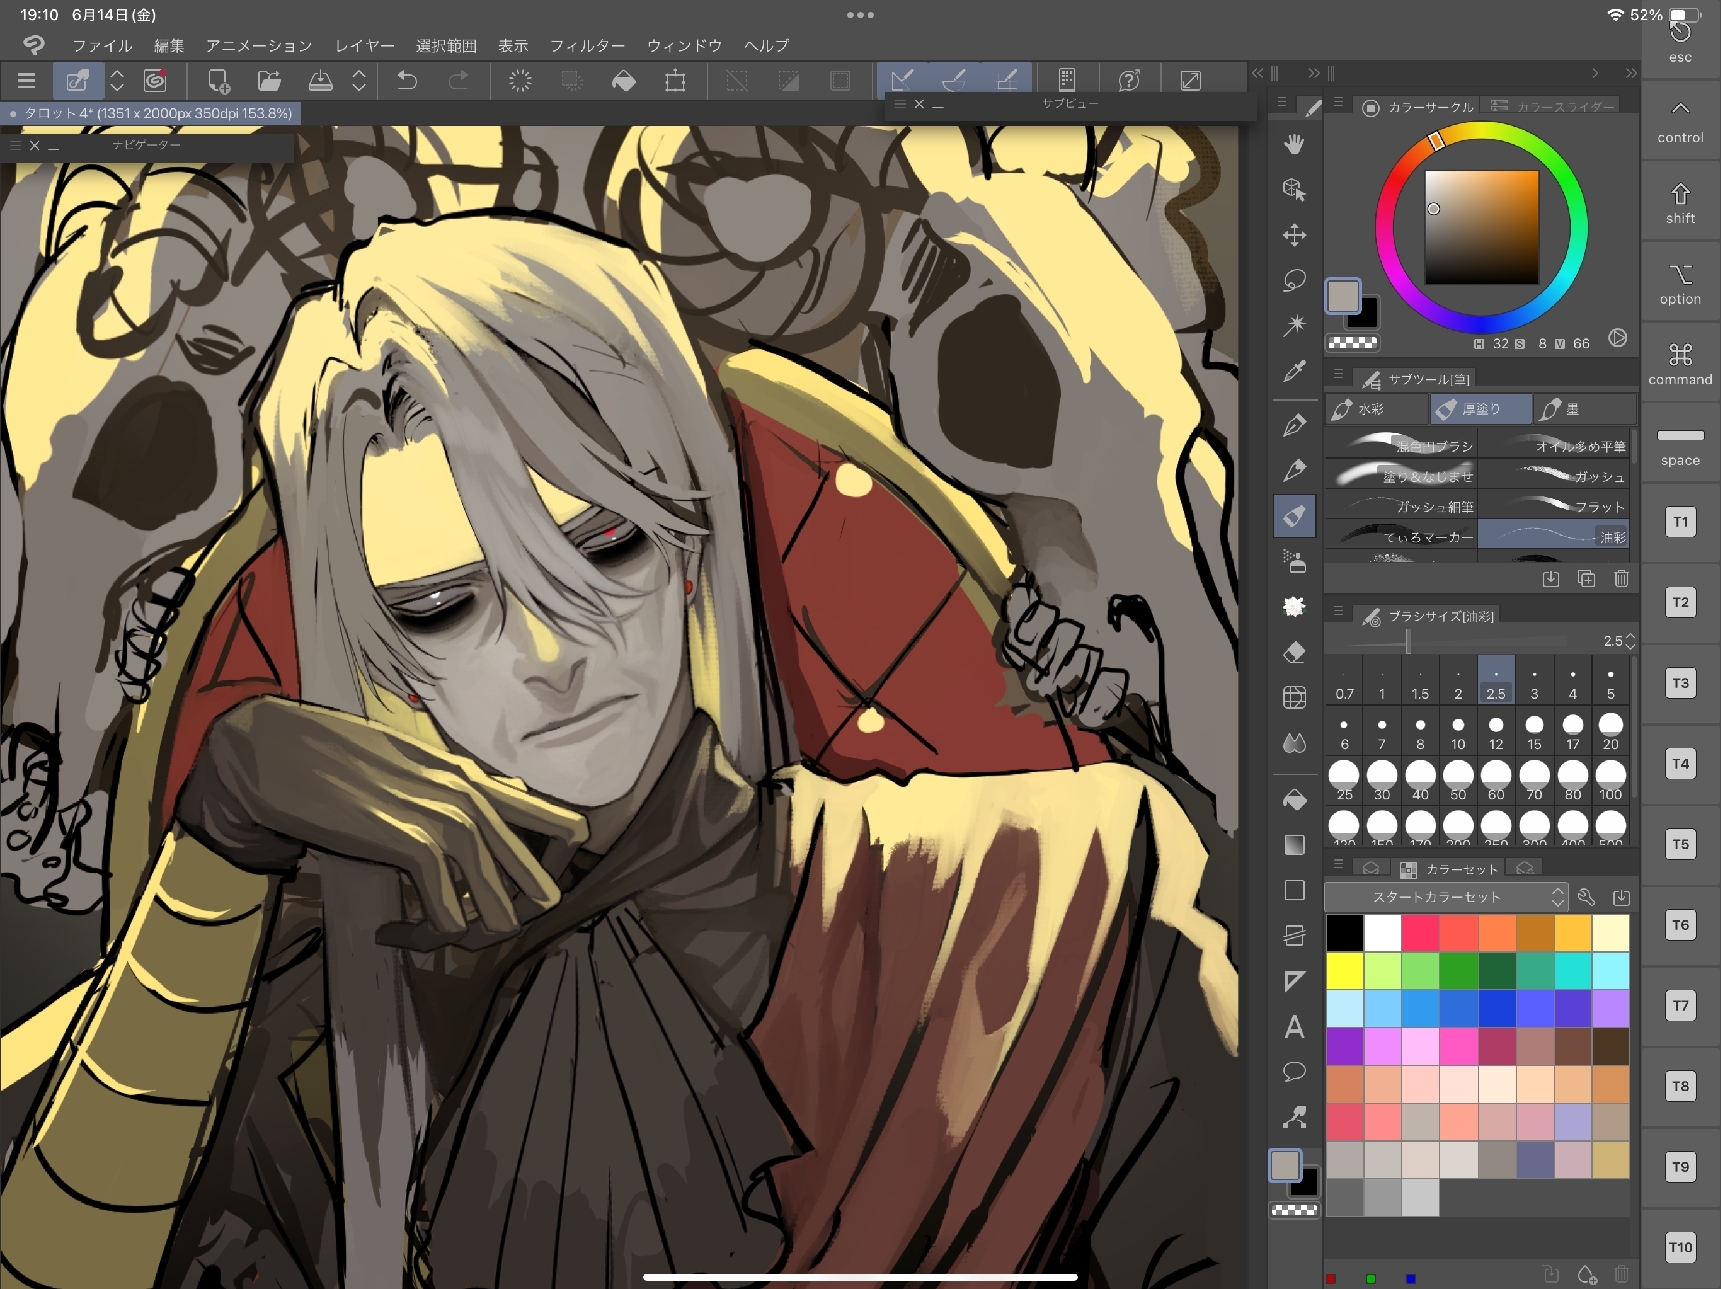Select the 水彩 brush group button
Screen dimensions: 1721x1289
(1377, 409)
